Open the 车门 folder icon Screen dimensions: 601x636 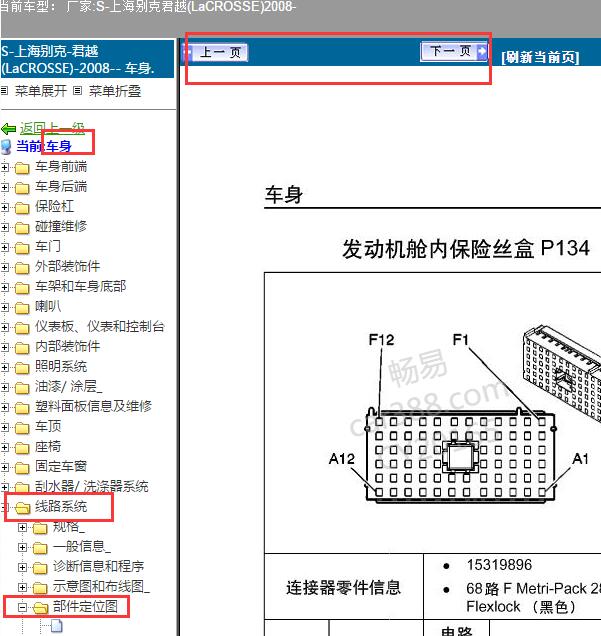[22, 247]
